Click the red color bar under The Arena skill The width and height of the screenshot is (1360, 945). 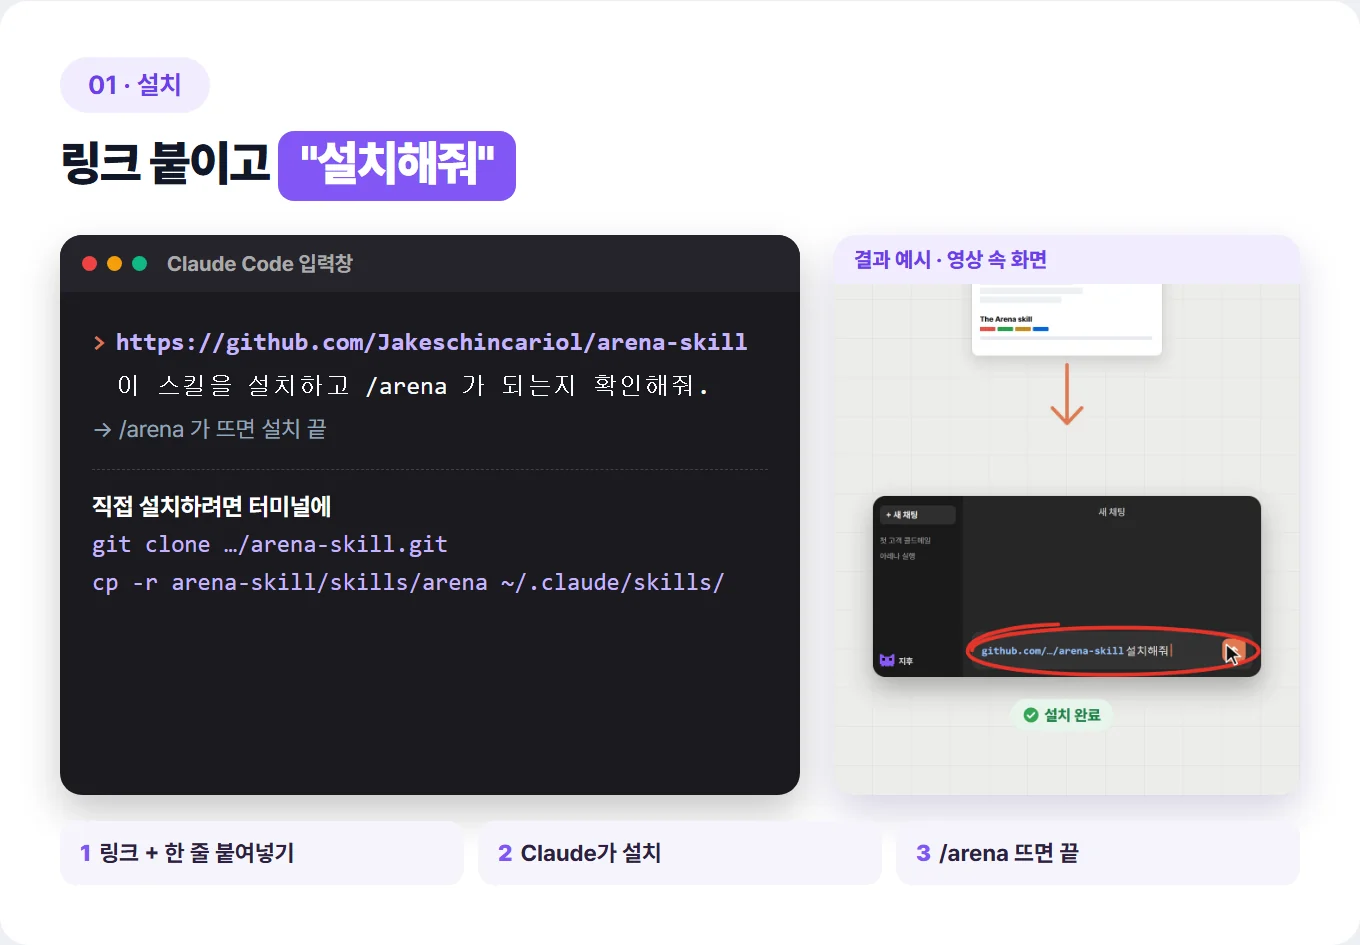987,329
